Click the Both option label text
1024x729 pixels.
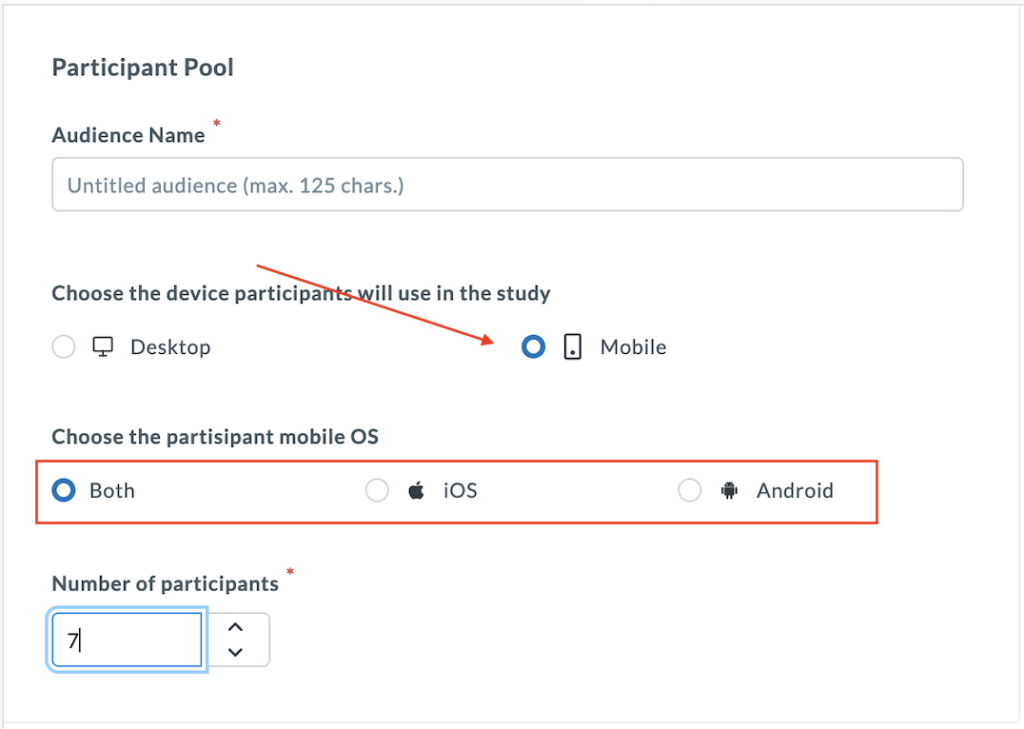pyautogui.click(x=112, y=491)
